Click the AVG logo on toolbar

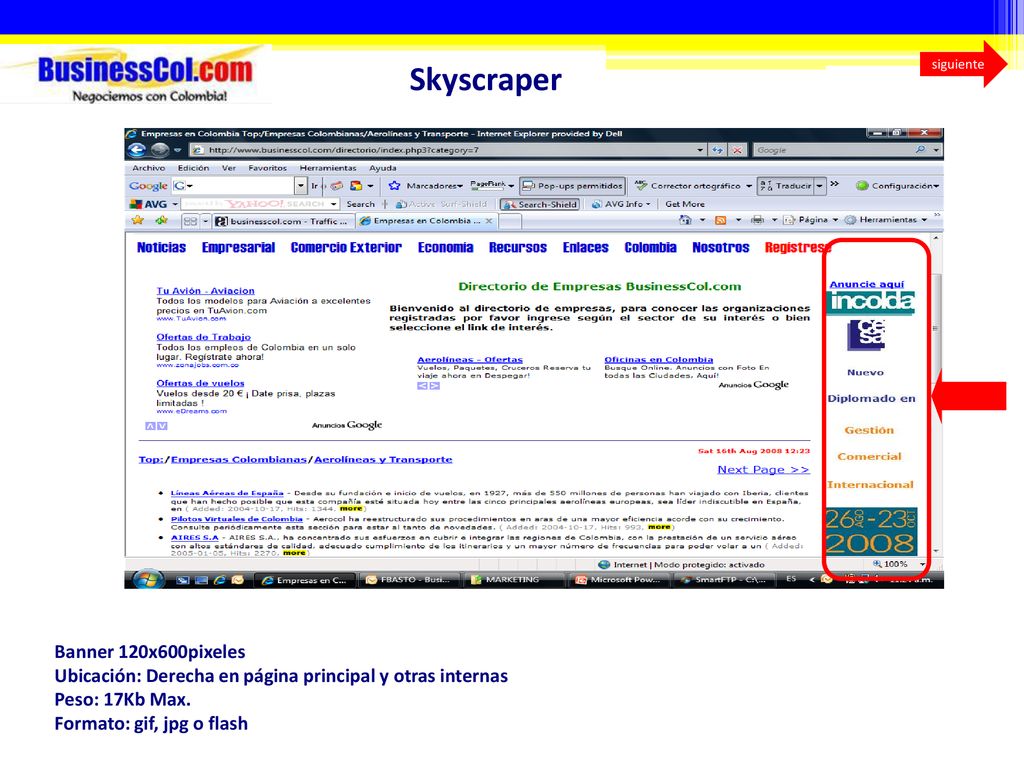(148, 204)
